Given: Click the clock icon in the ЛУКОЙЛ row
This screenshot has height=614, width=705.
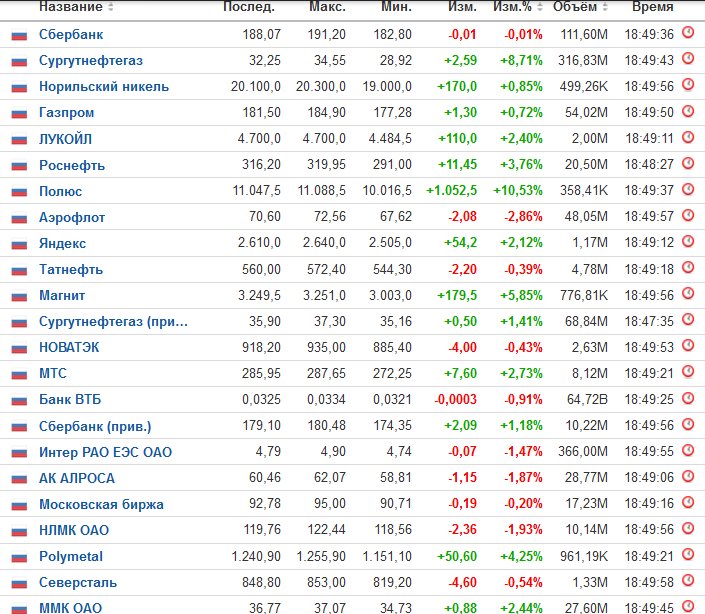Looking at the screenshot, I should click(688, 137).
